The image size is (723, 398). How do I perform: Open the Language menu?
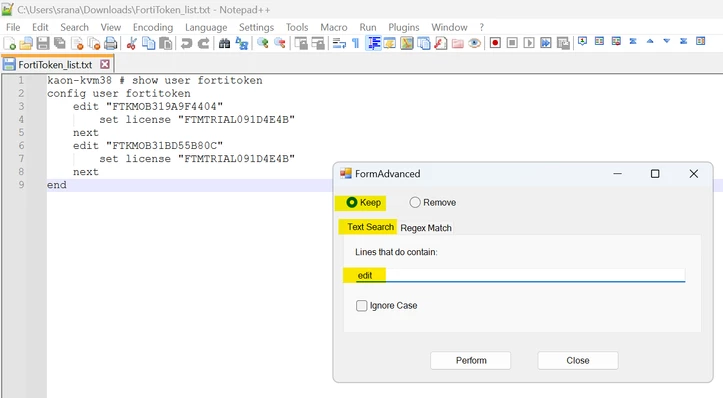pos(206,27)
